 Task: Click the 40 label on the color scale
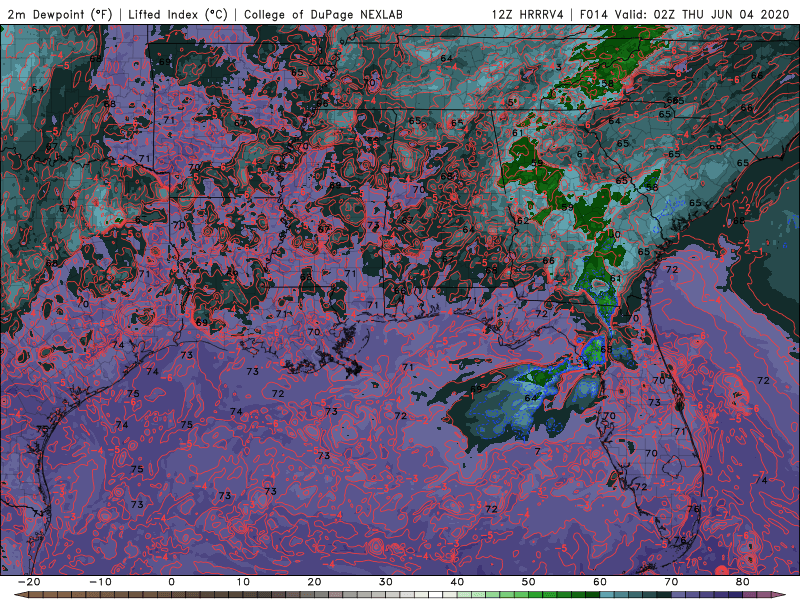(x=457, y=582)
